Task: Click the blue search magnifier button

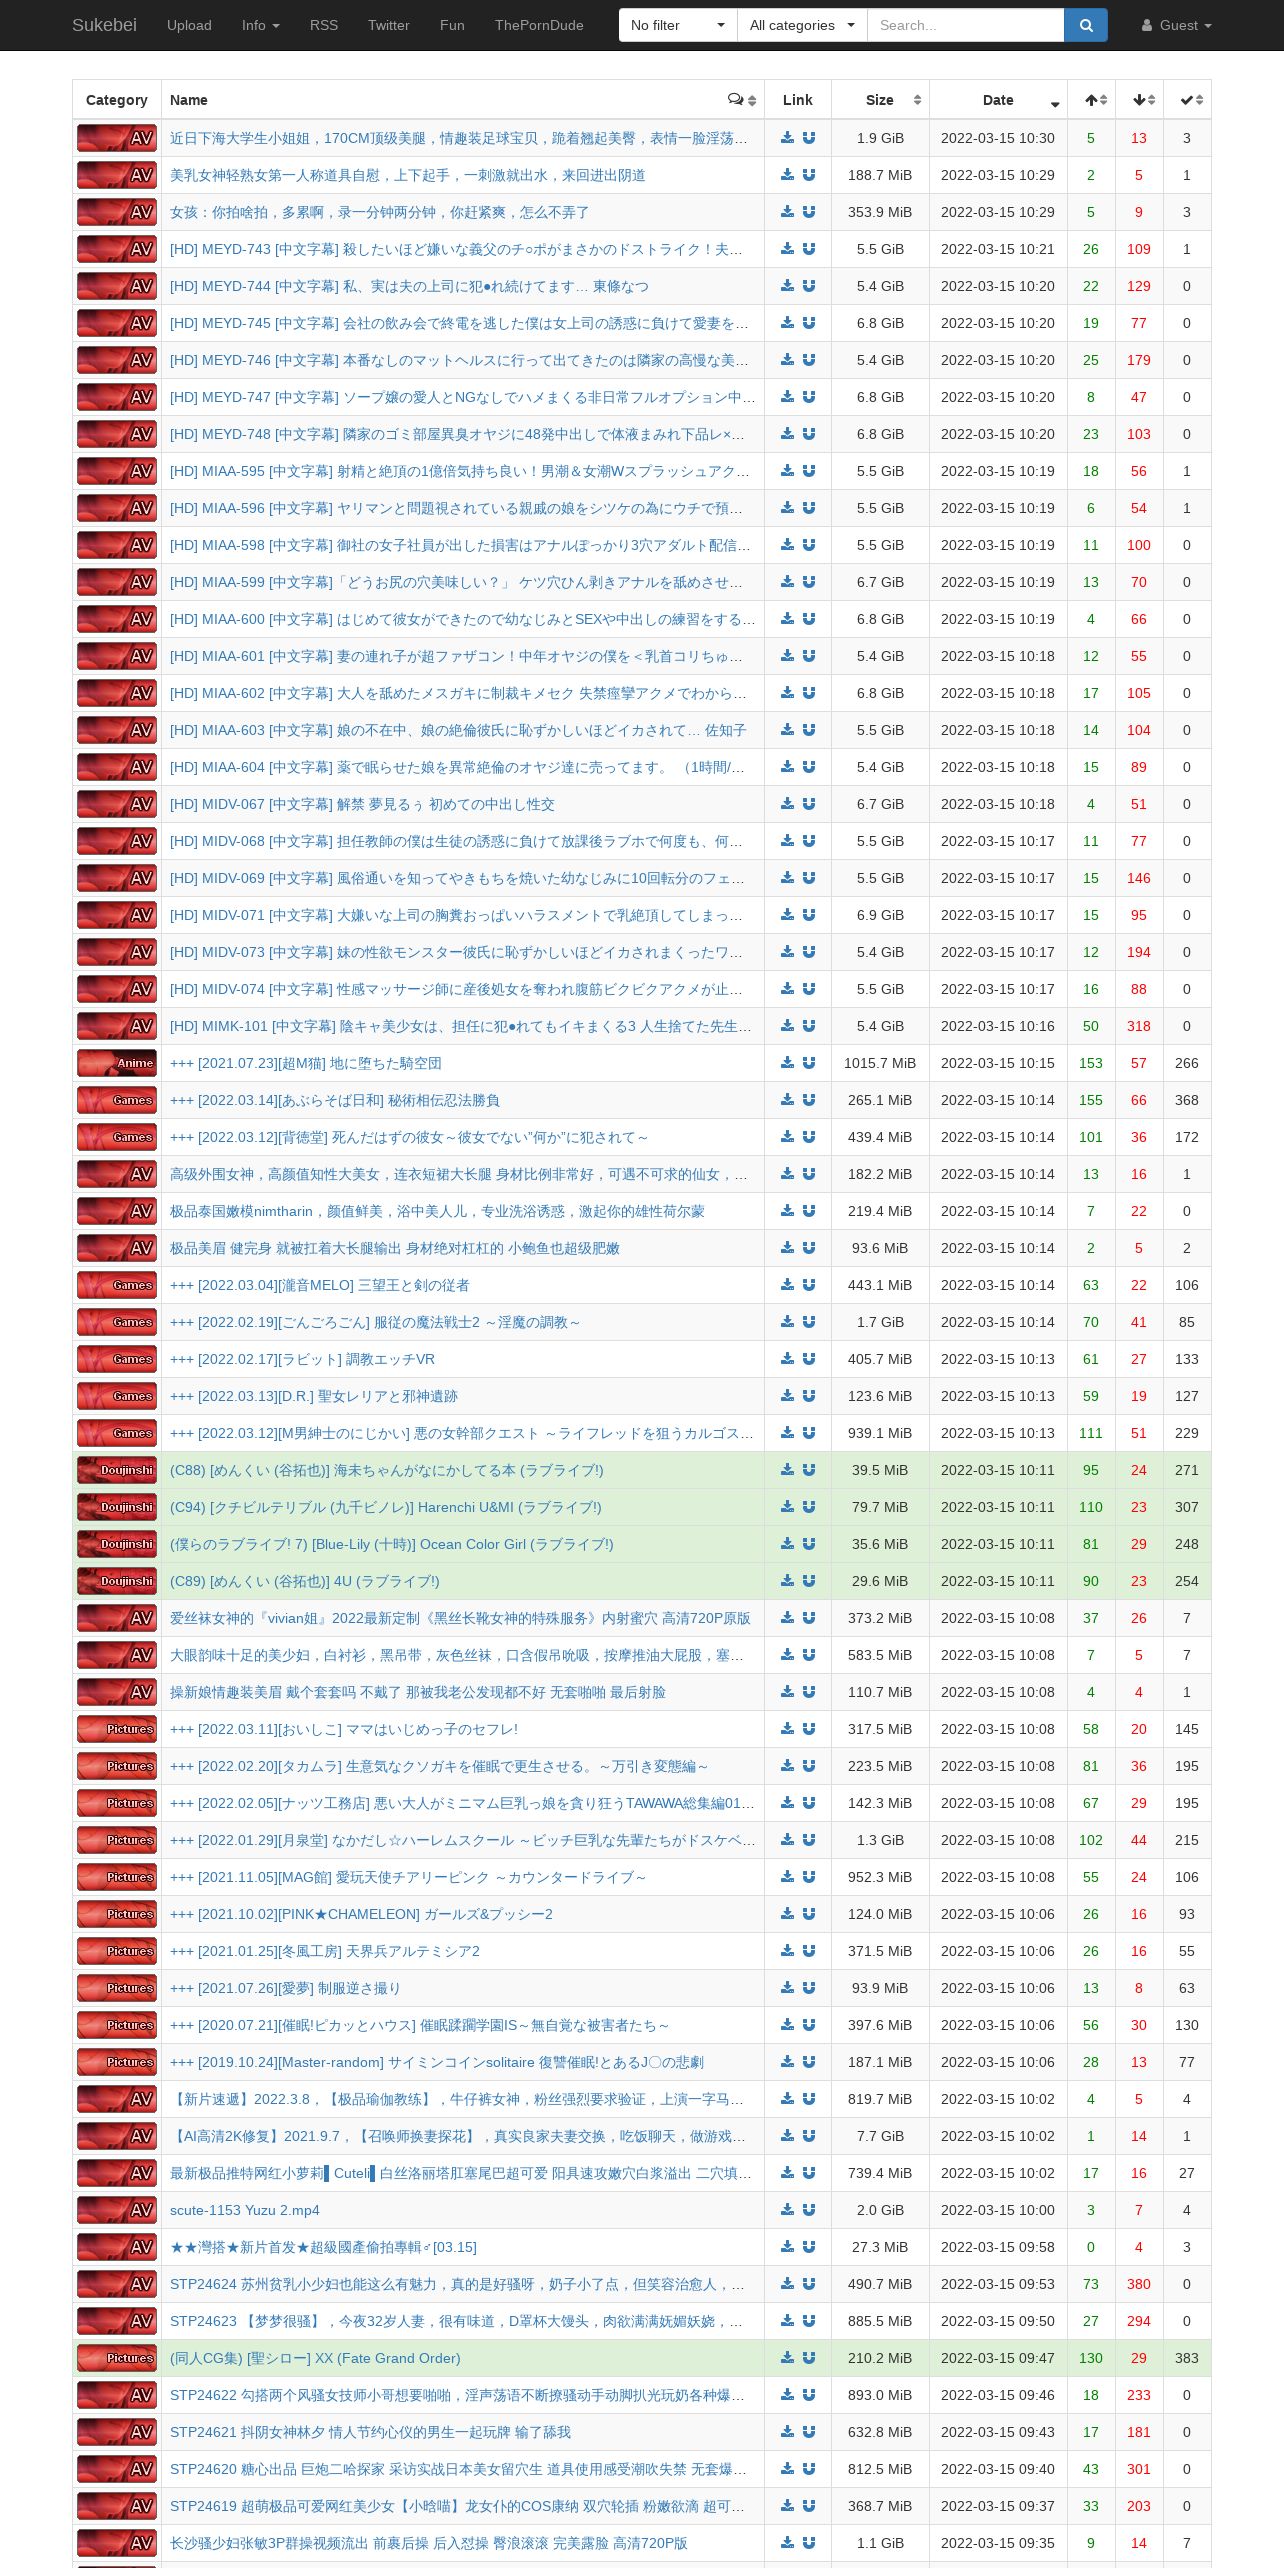Action: pos(1086,25)
